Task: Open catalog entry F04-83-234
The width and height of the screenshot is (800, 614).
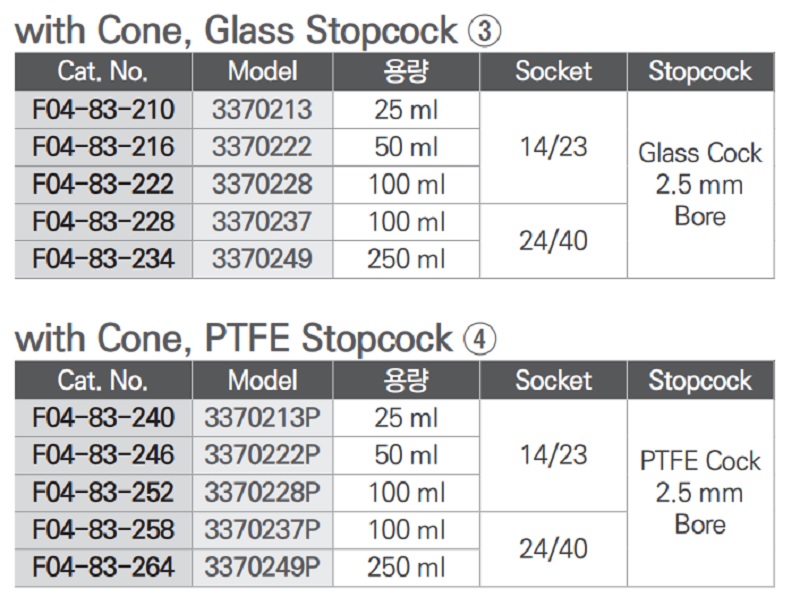Action: pyautogui.click(x=103, y=259)
